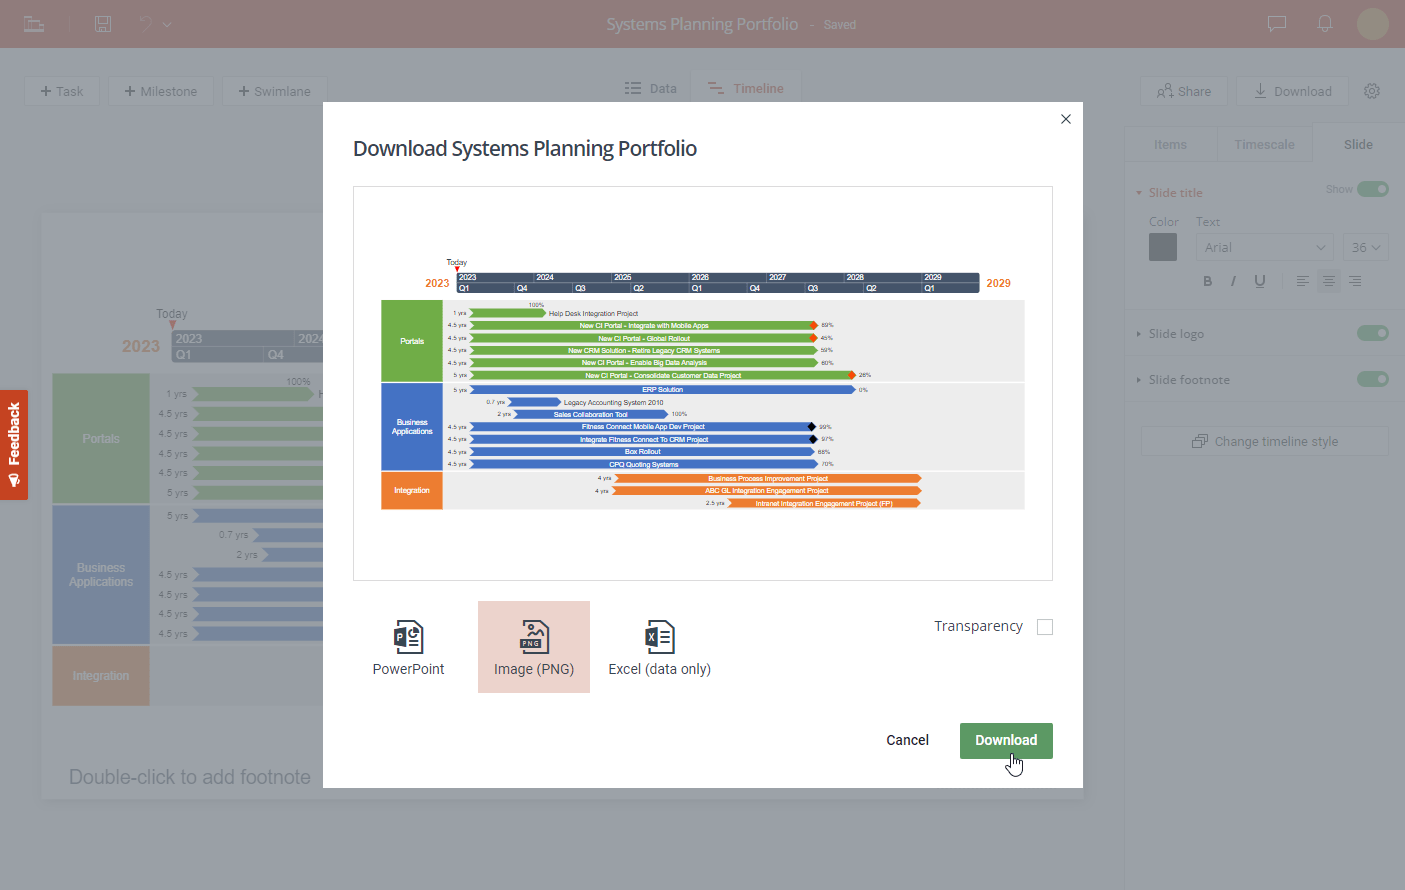Pick the slide title color swatch
The image size is (1405, 890).
[1162, 246]
